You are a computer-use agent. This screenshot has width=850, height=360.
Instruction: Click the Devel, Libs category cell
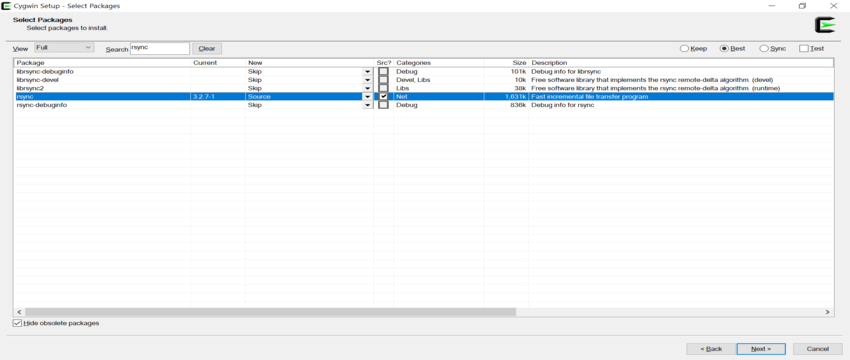413,80
